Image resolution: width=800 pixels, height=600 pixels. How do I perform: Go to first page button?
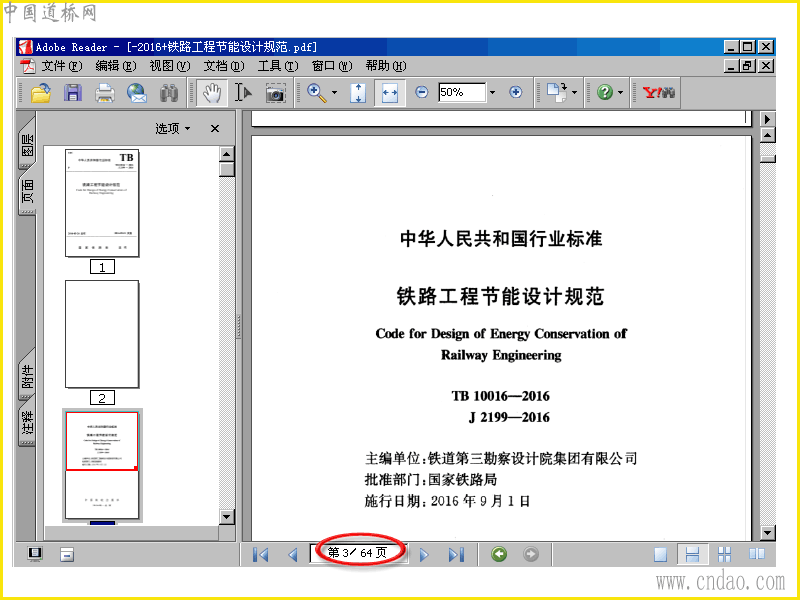261,554
